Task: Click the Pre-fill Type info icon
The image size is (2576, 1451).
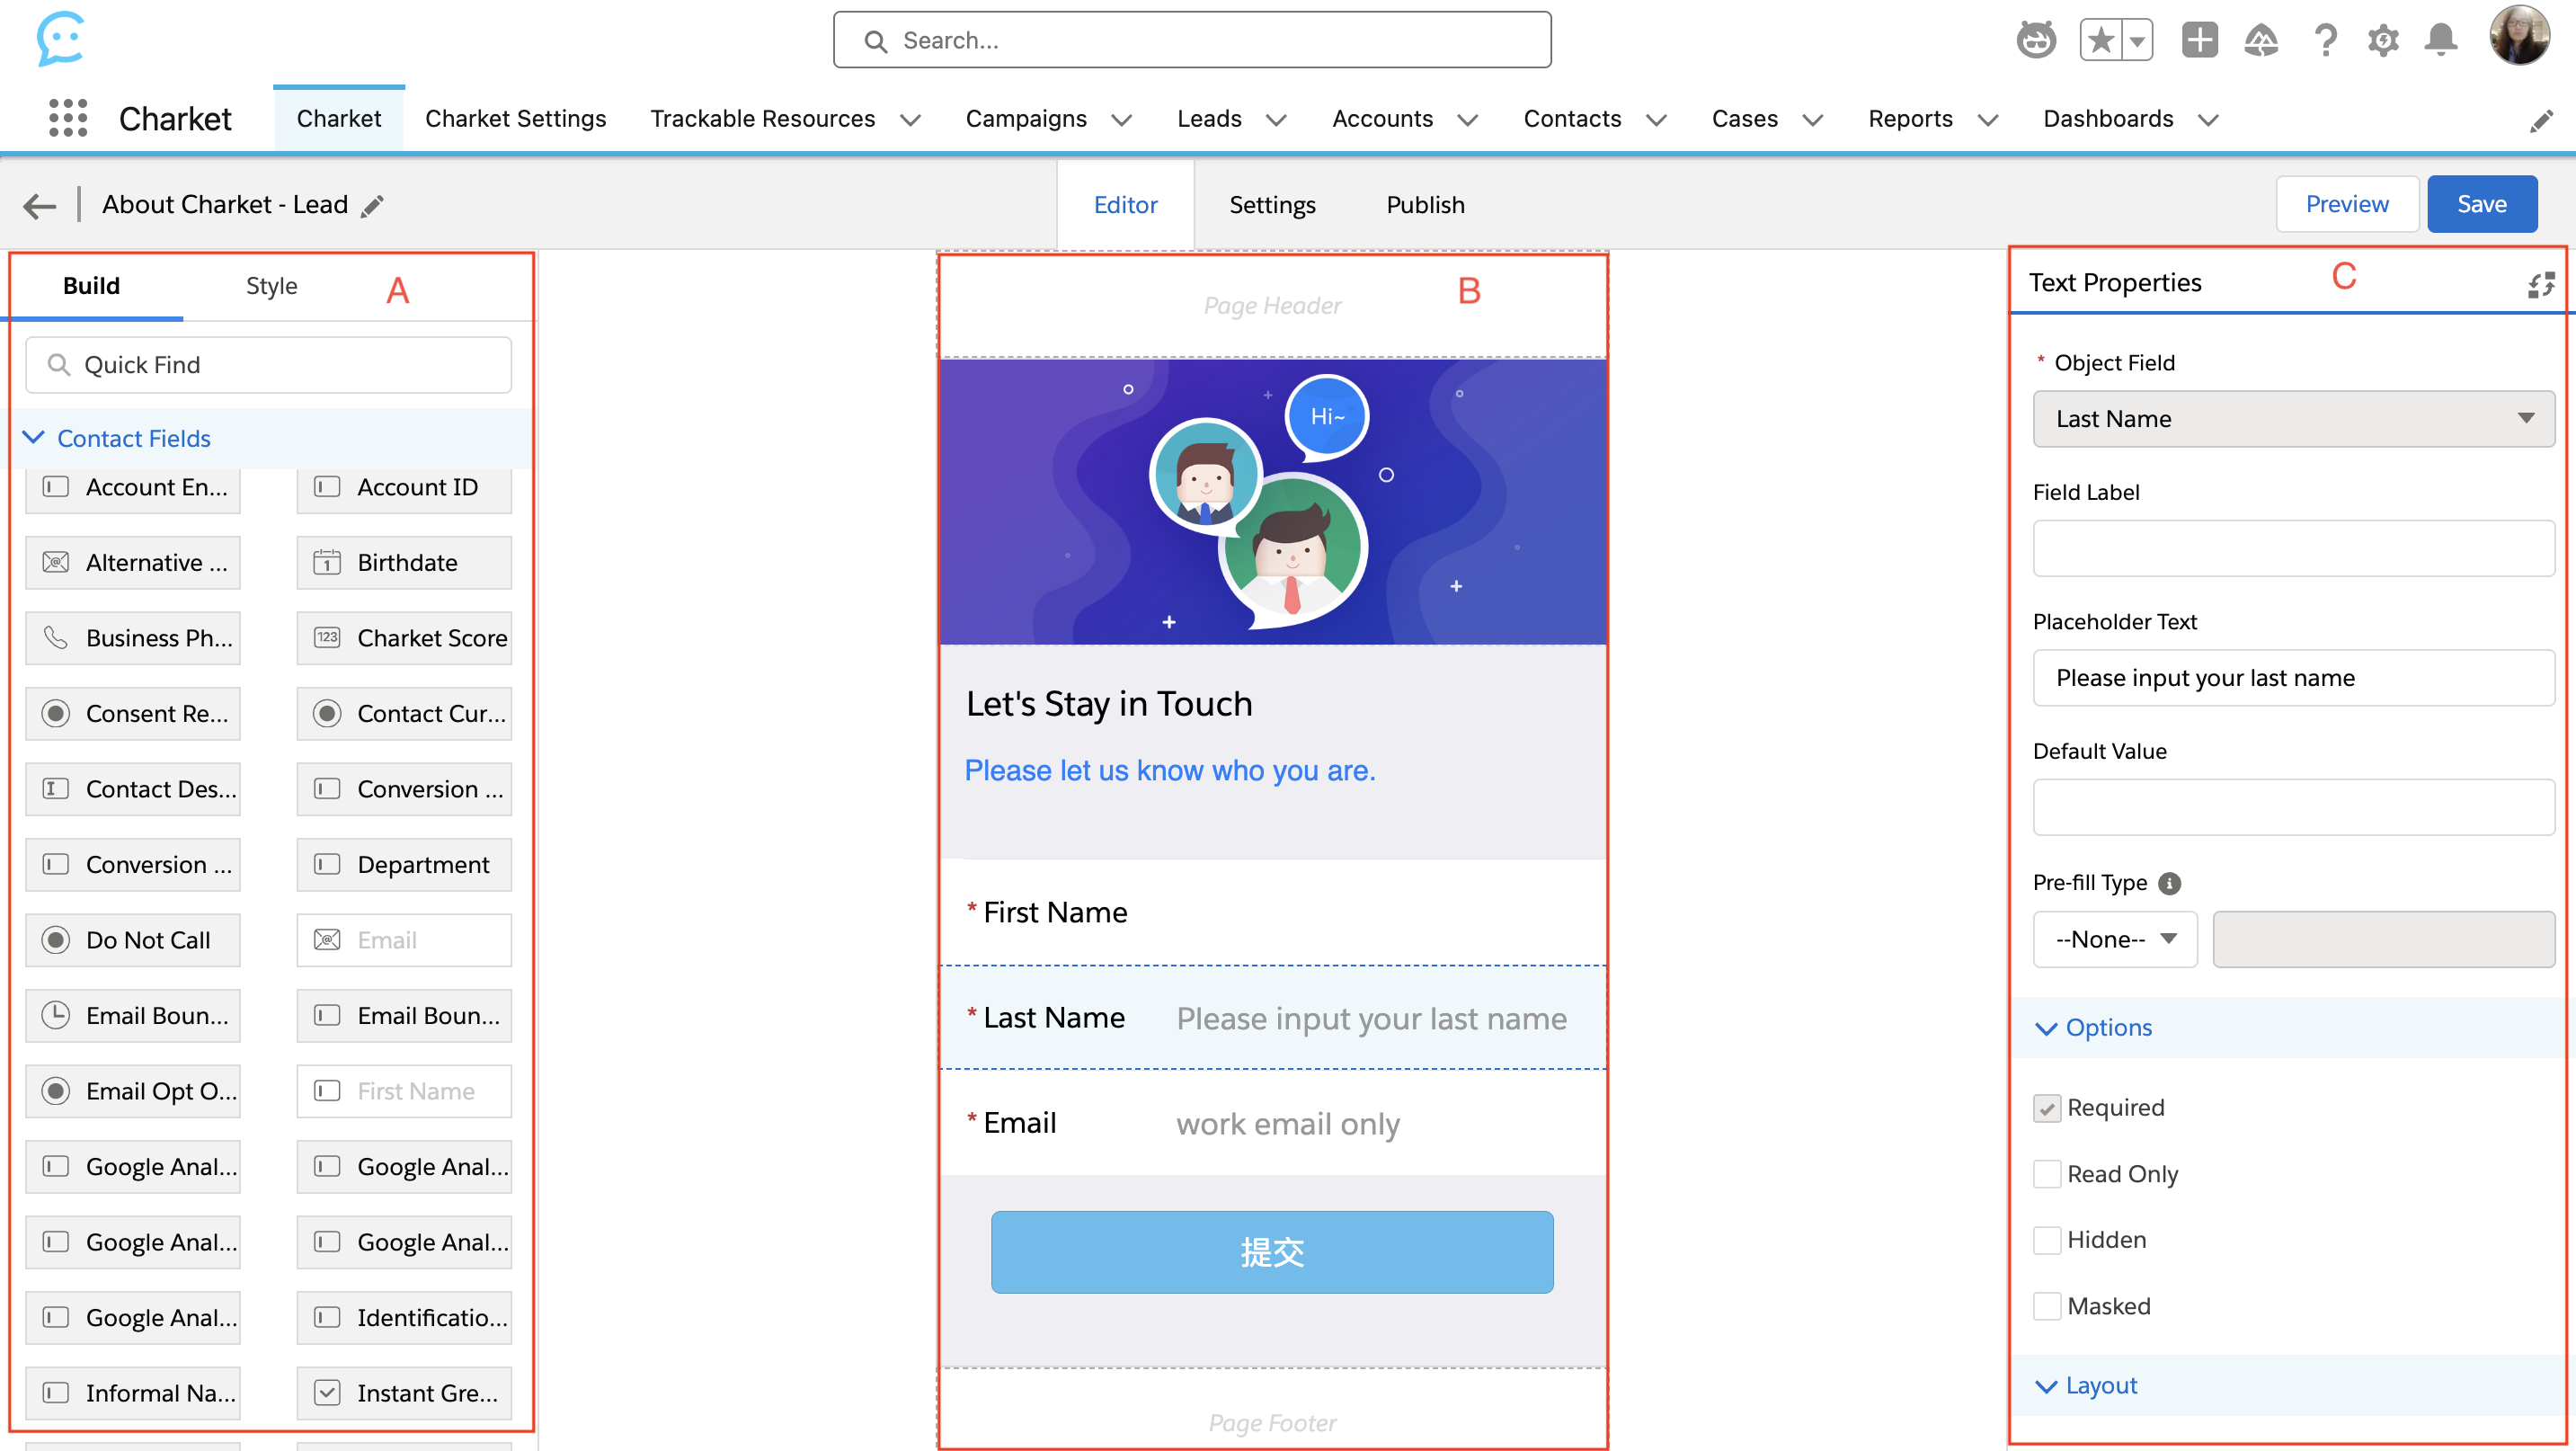Action: click(x=2169, y=883)
